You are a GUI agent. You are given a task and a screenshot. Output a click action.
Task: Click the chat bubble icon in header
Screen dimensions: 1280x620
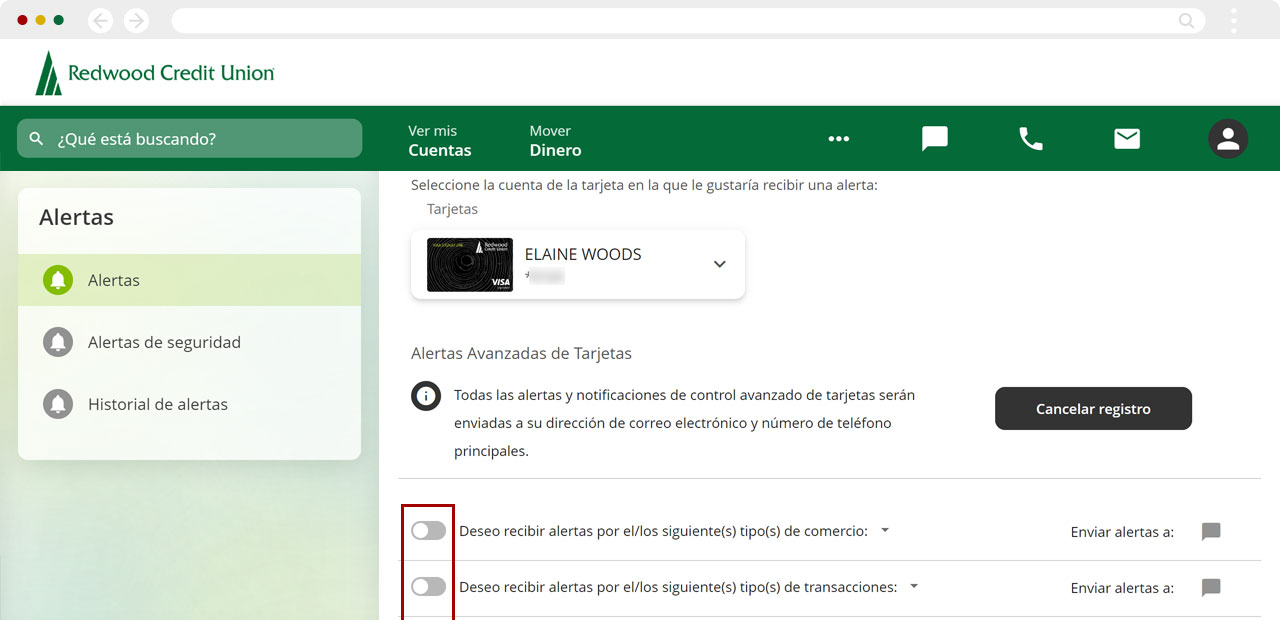coord(934,139)
